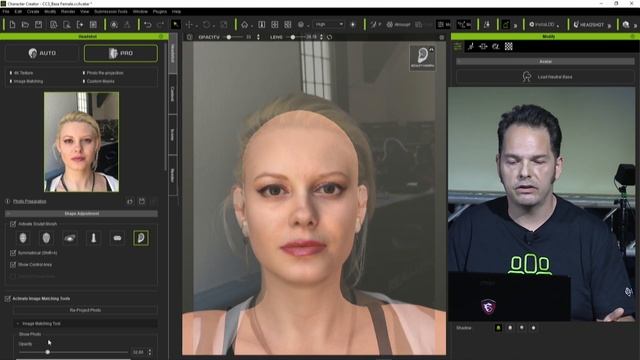Open the Create menu
Image resolution: width=640 pixels, height=360 pixels.
coord(33,12)
